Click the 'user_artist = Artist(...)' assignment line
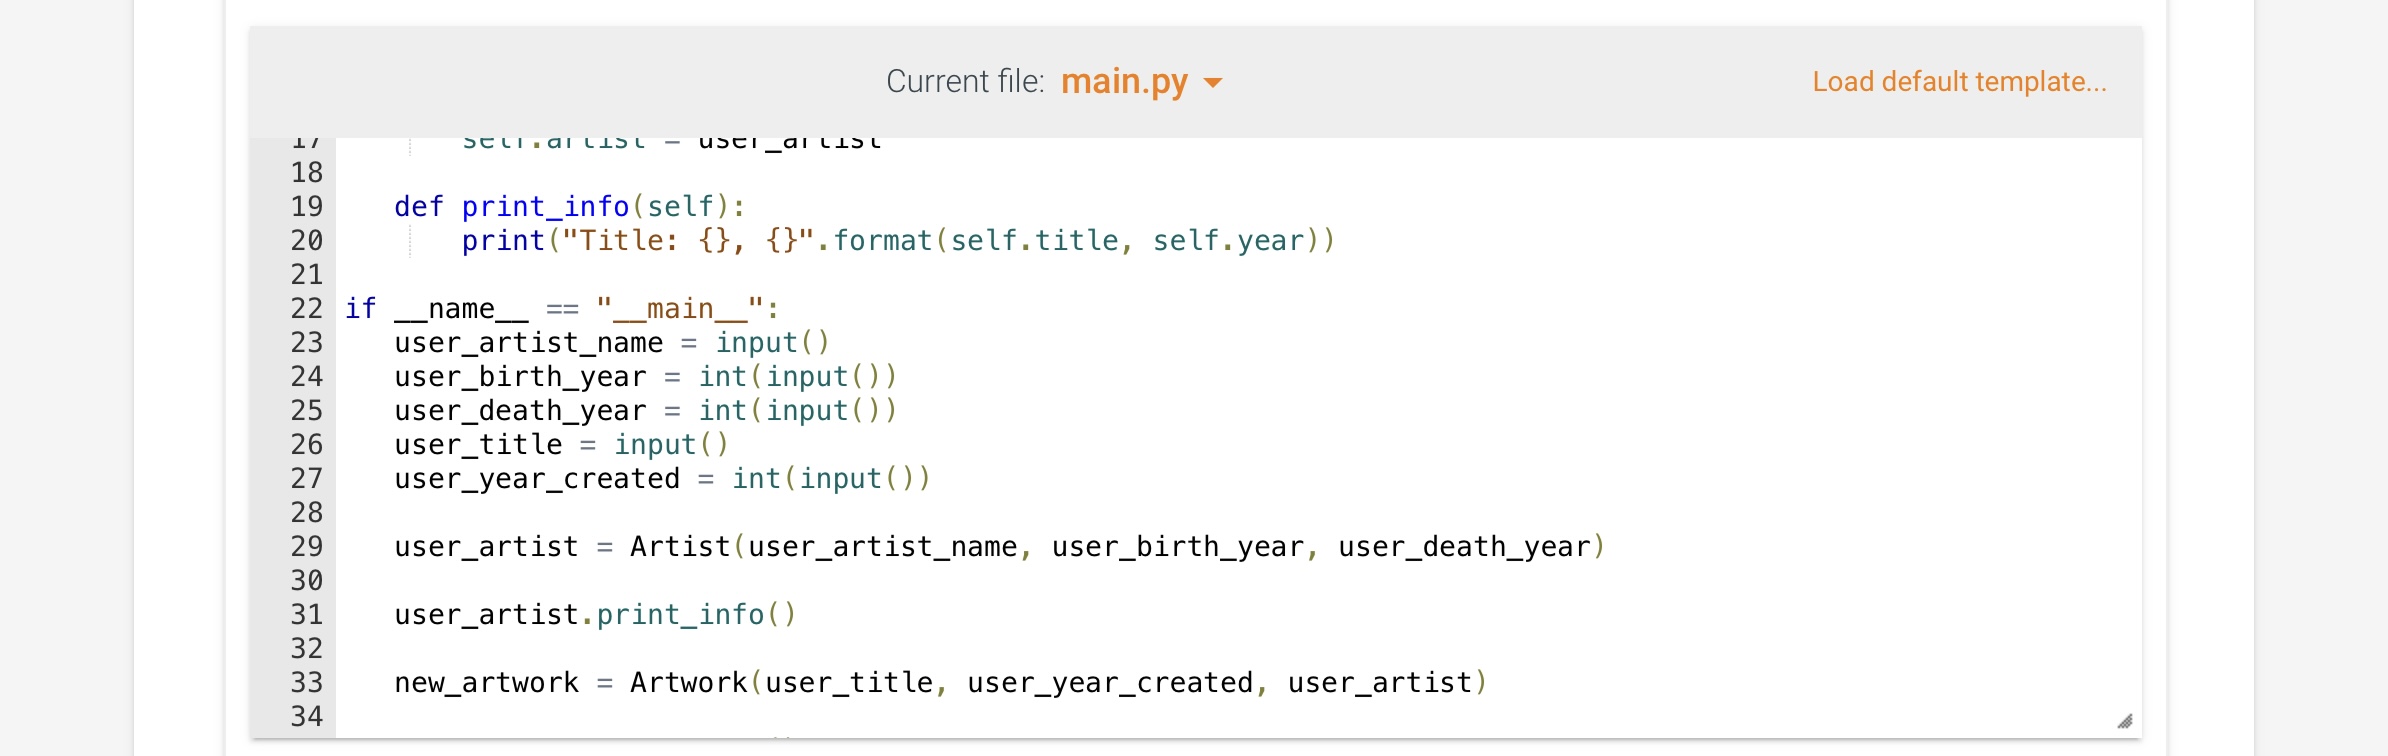This screenshot has width=2388, height=756. click(x=1000, y=546)
